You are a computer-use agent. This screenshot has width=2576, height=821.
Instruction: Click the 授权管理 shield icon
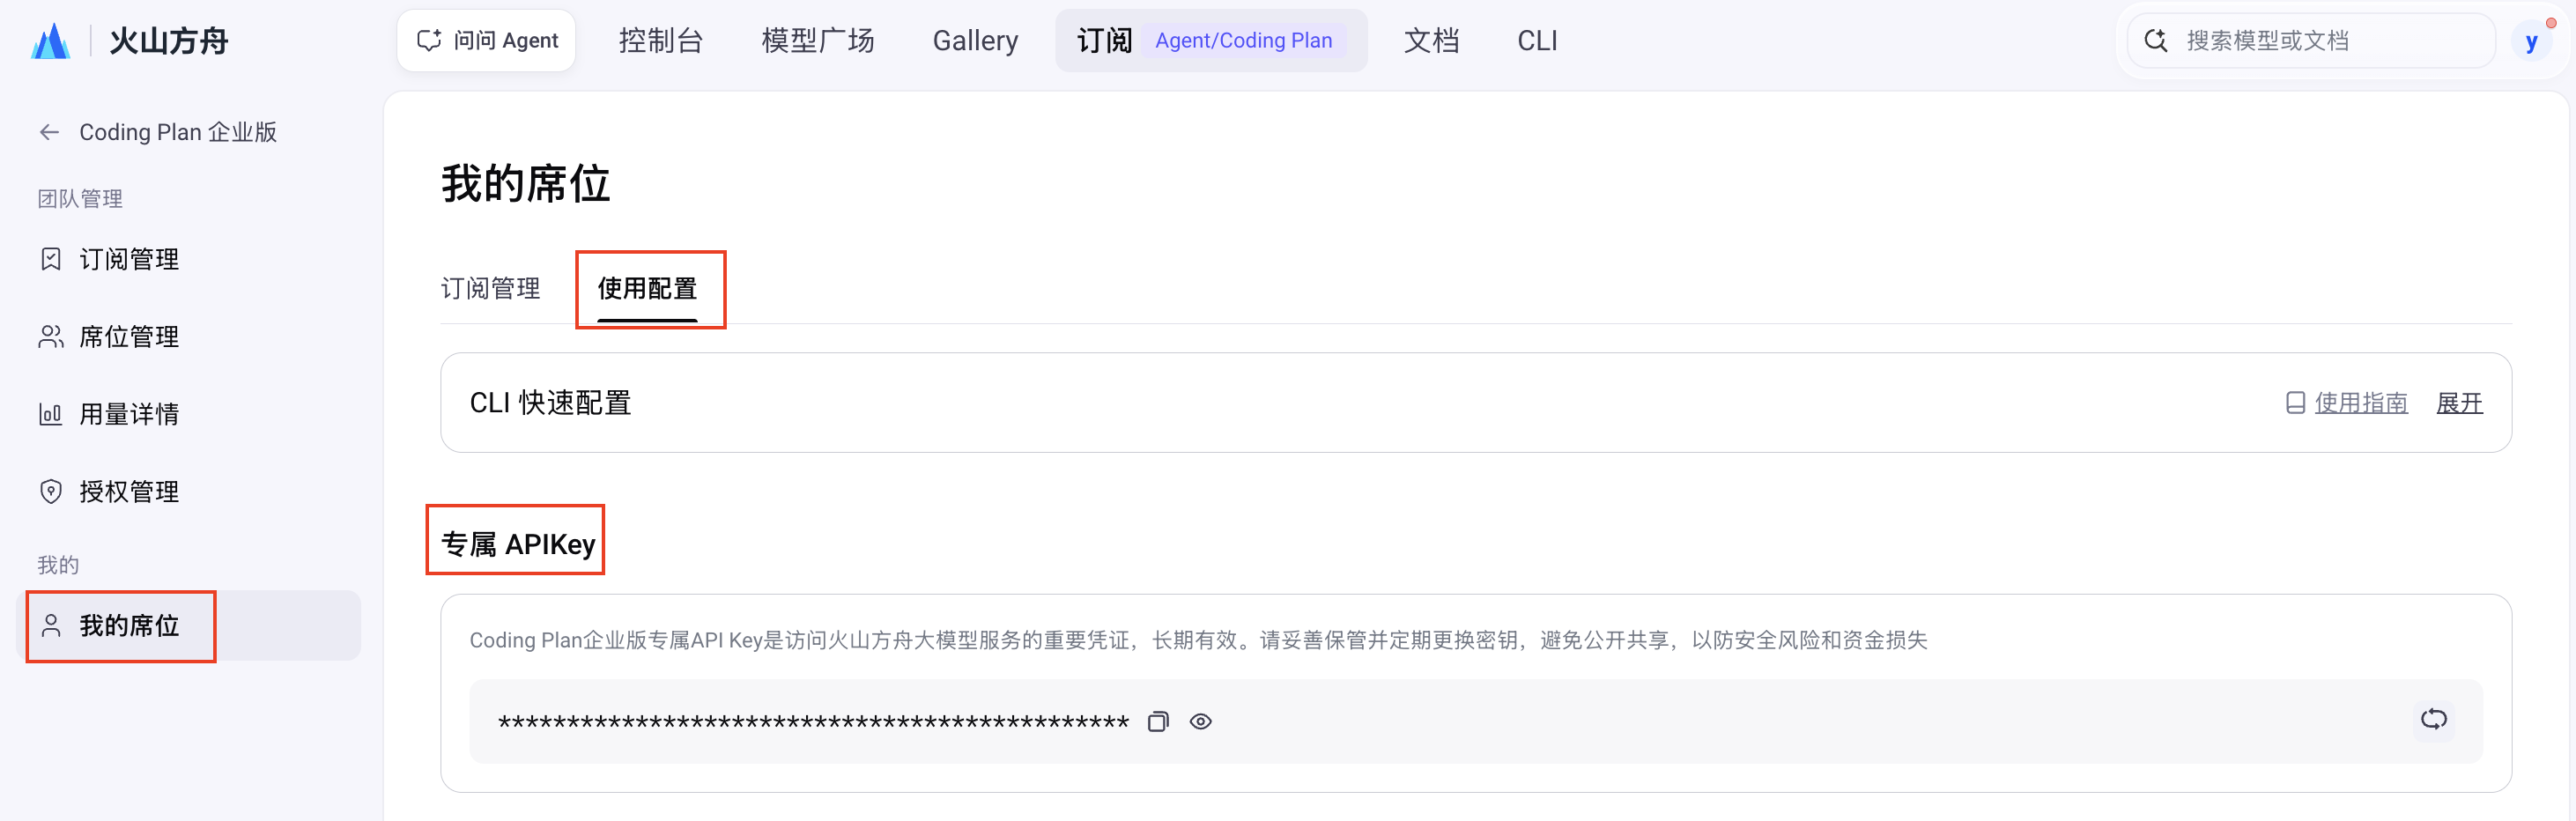(51, 492)
